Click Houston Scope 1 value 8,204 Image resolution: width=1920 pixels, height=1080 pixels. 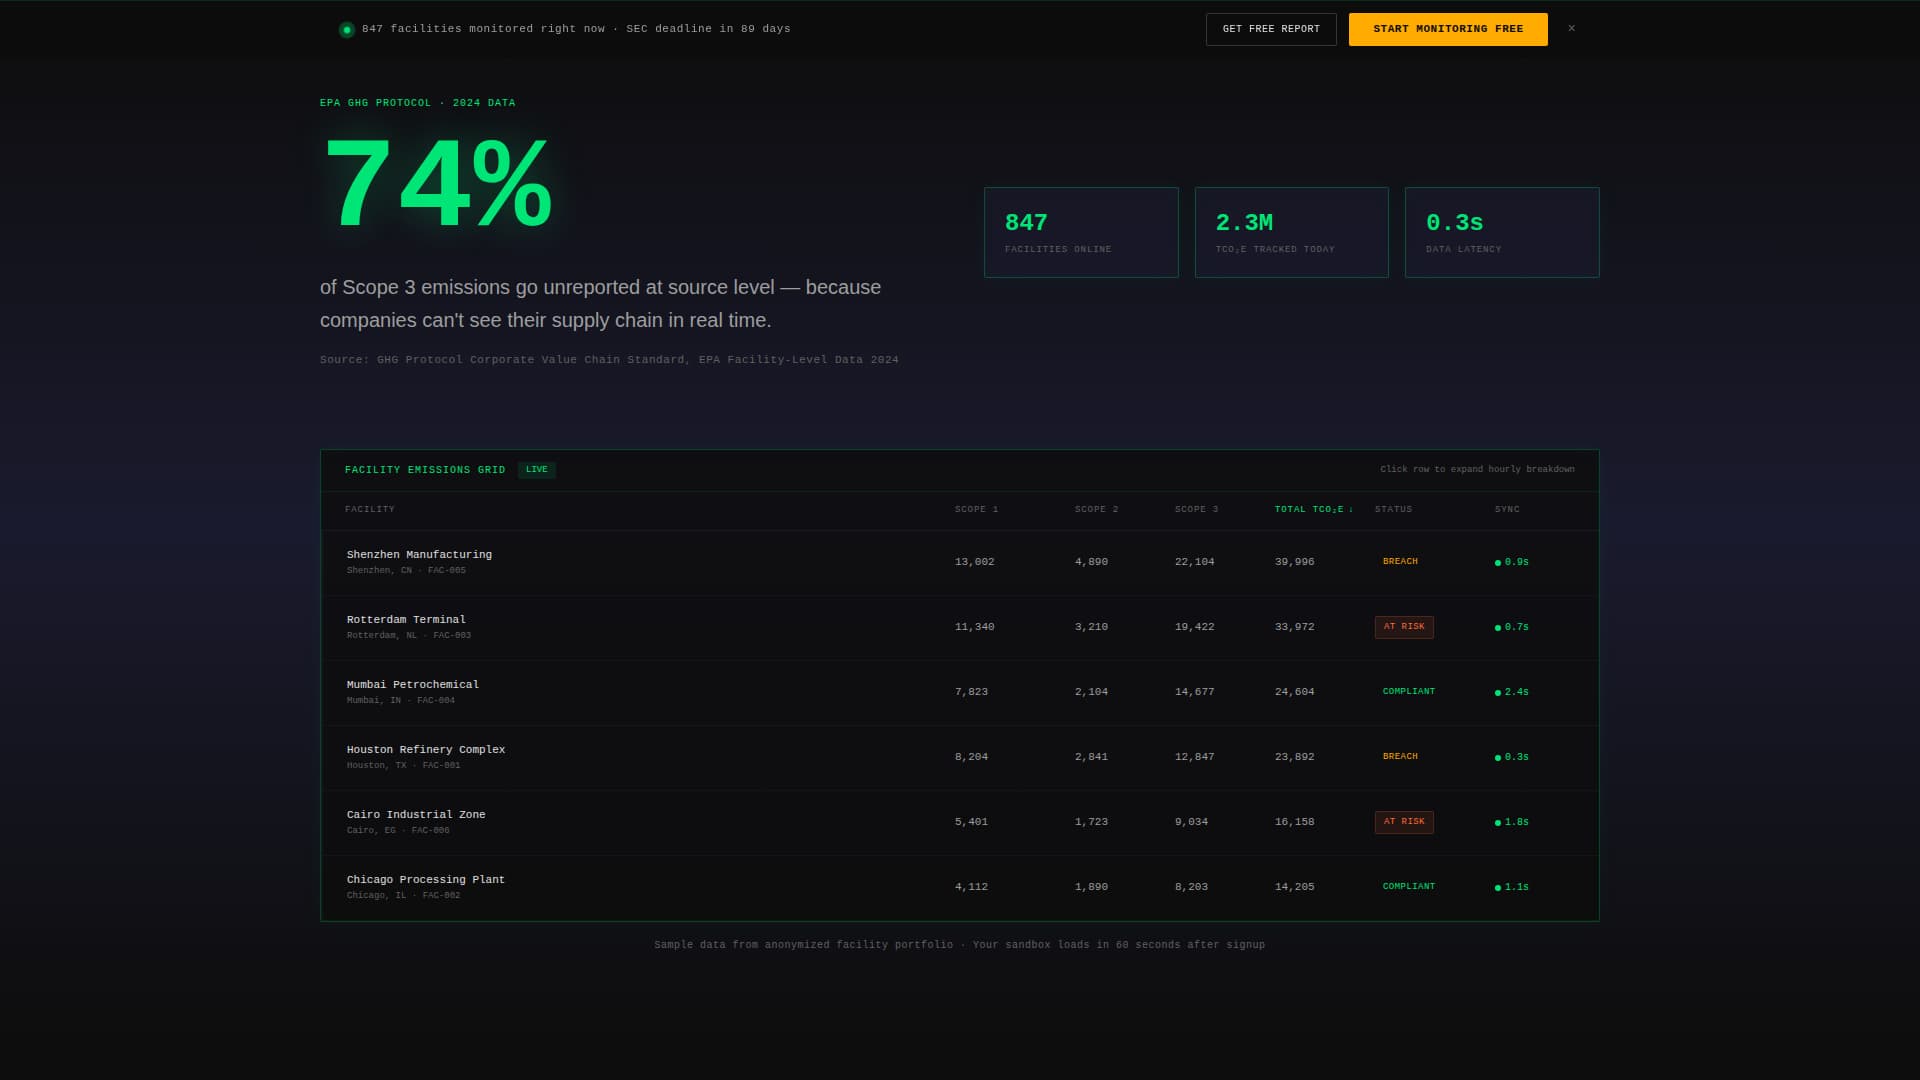click(x=971, y=757)
